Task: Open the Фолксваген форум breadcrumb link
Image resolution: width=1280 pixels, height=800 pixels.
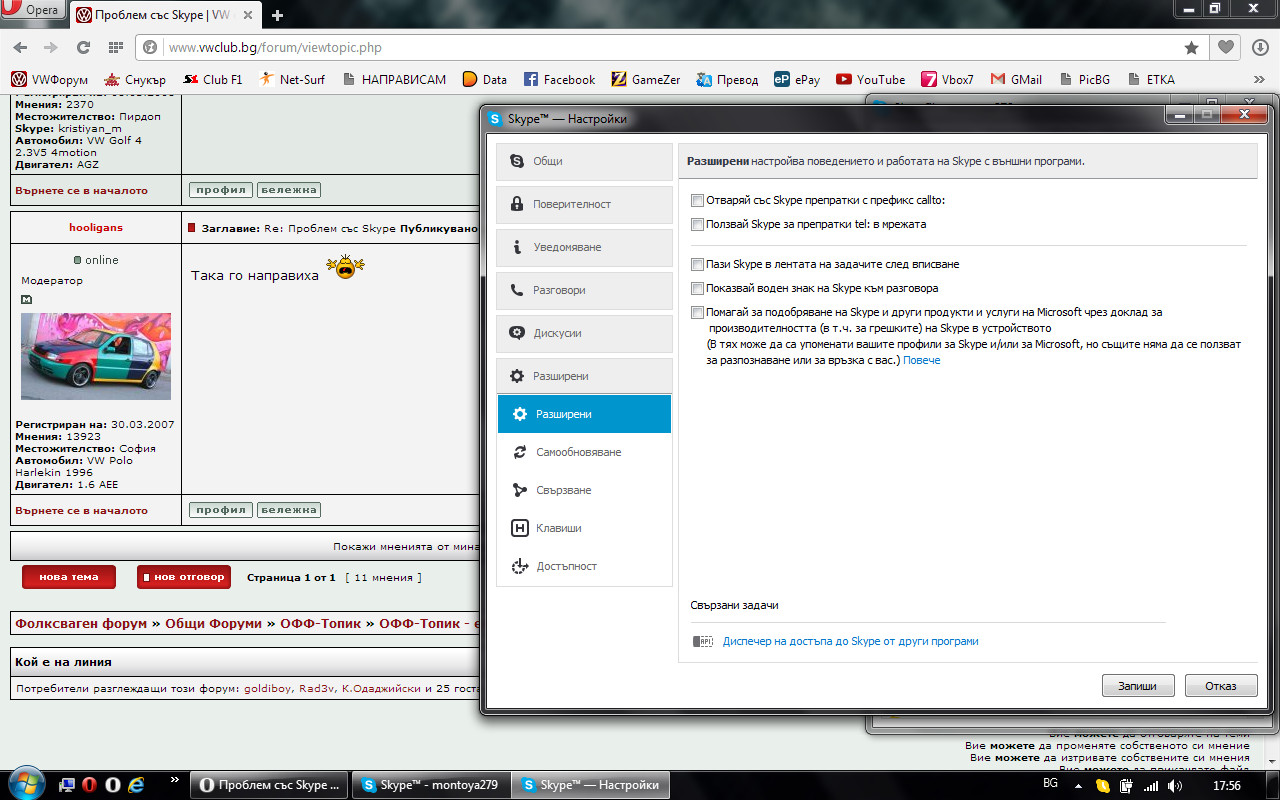Action: [x=81, y=623]
